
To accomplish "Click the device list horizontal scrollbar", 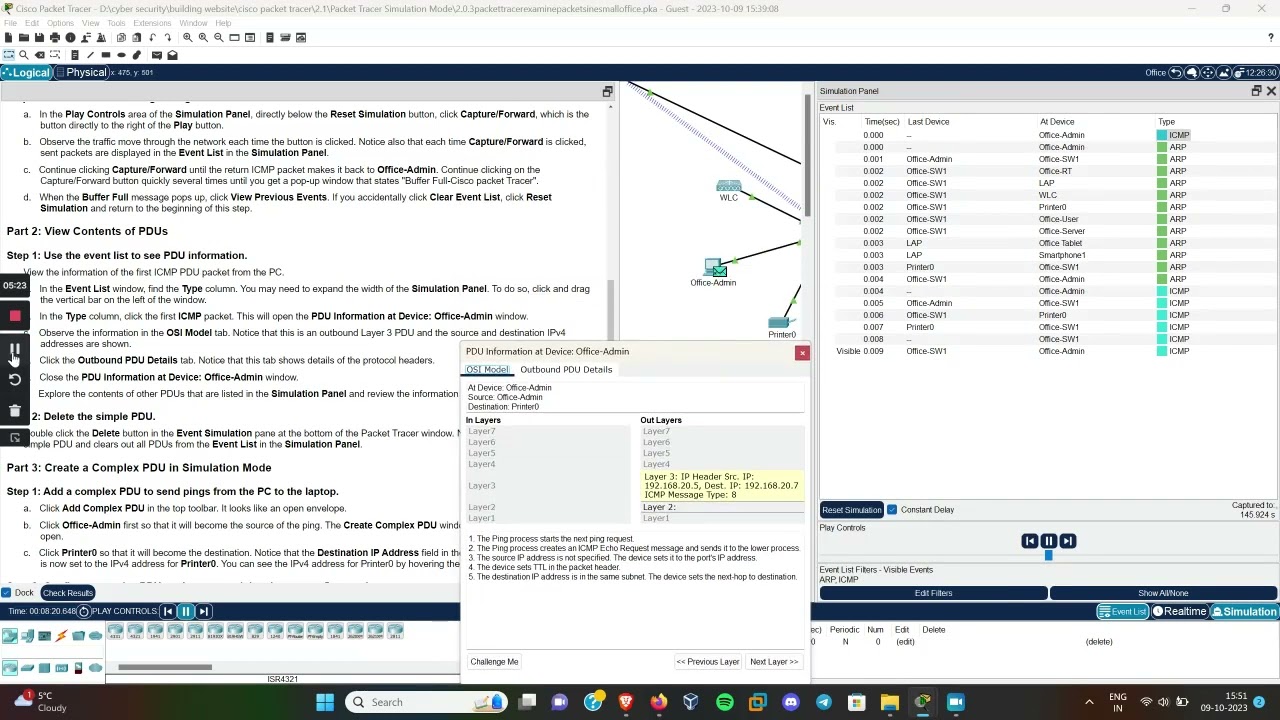I will 165,667.
